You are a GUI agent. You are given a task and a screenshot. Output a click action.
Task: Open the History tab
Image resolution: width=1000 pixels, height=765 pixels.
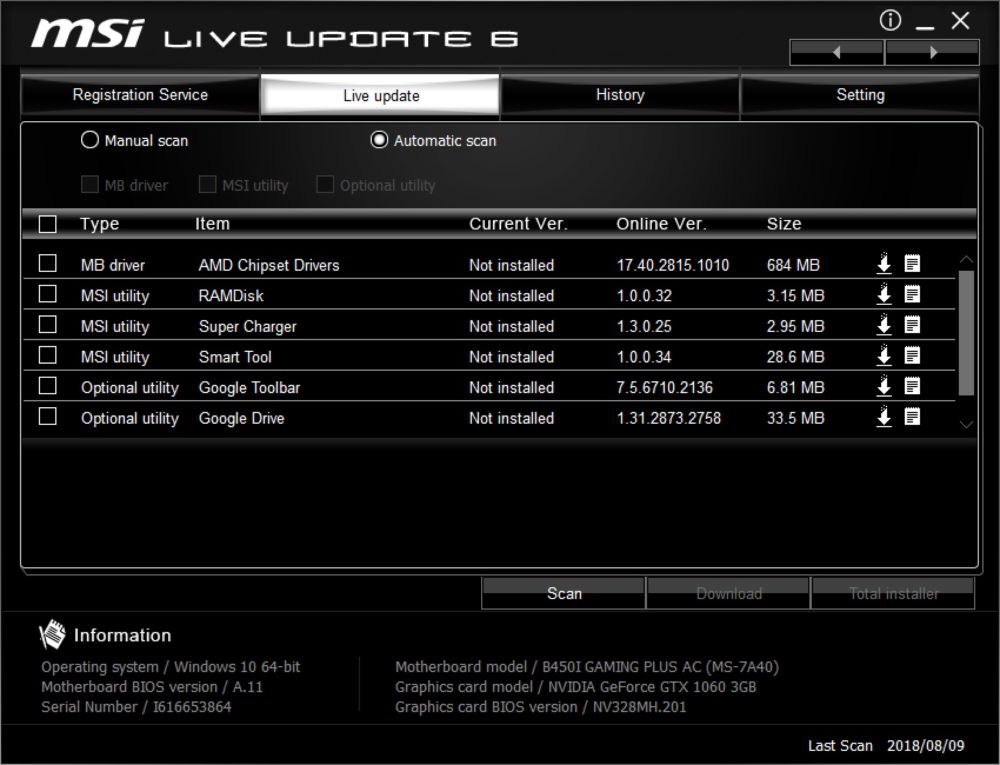(620, 95)
